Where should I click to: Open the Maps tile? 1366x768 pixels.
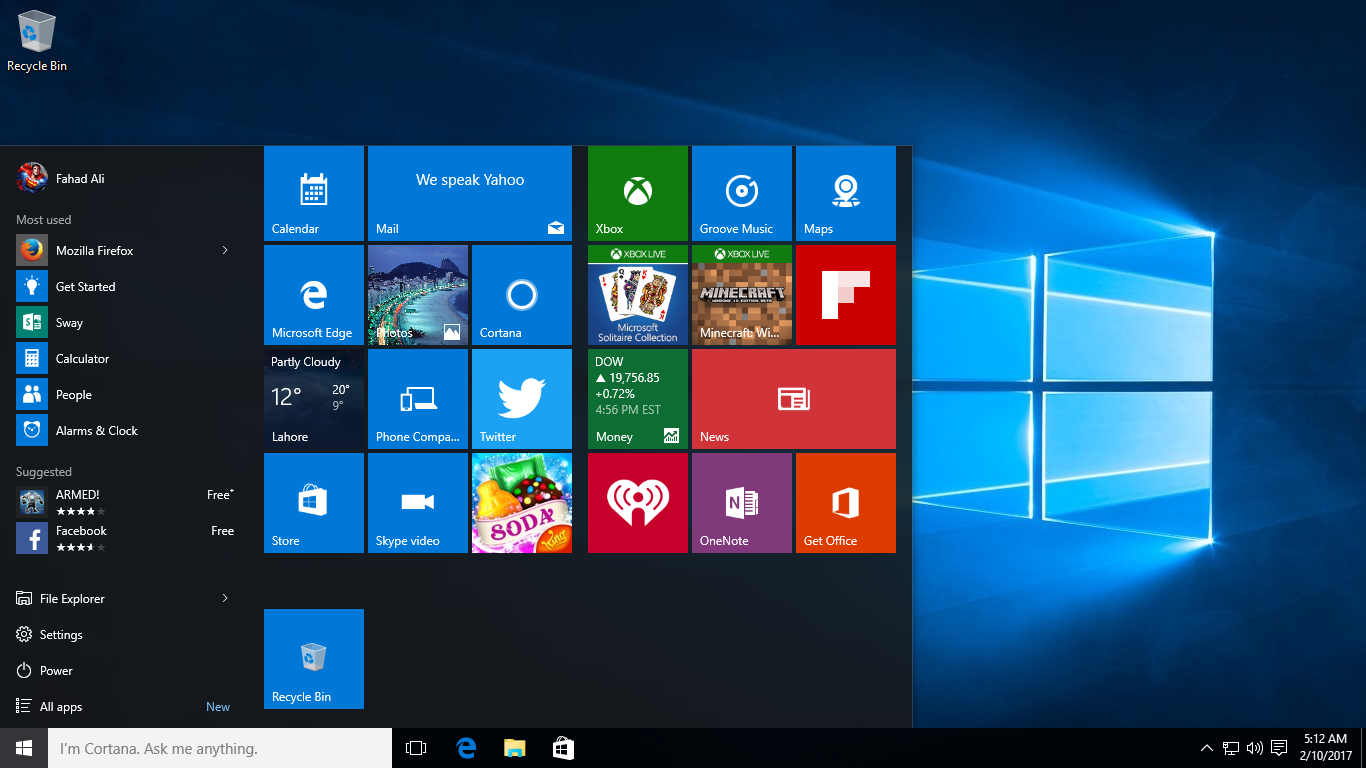click(846, 193)
